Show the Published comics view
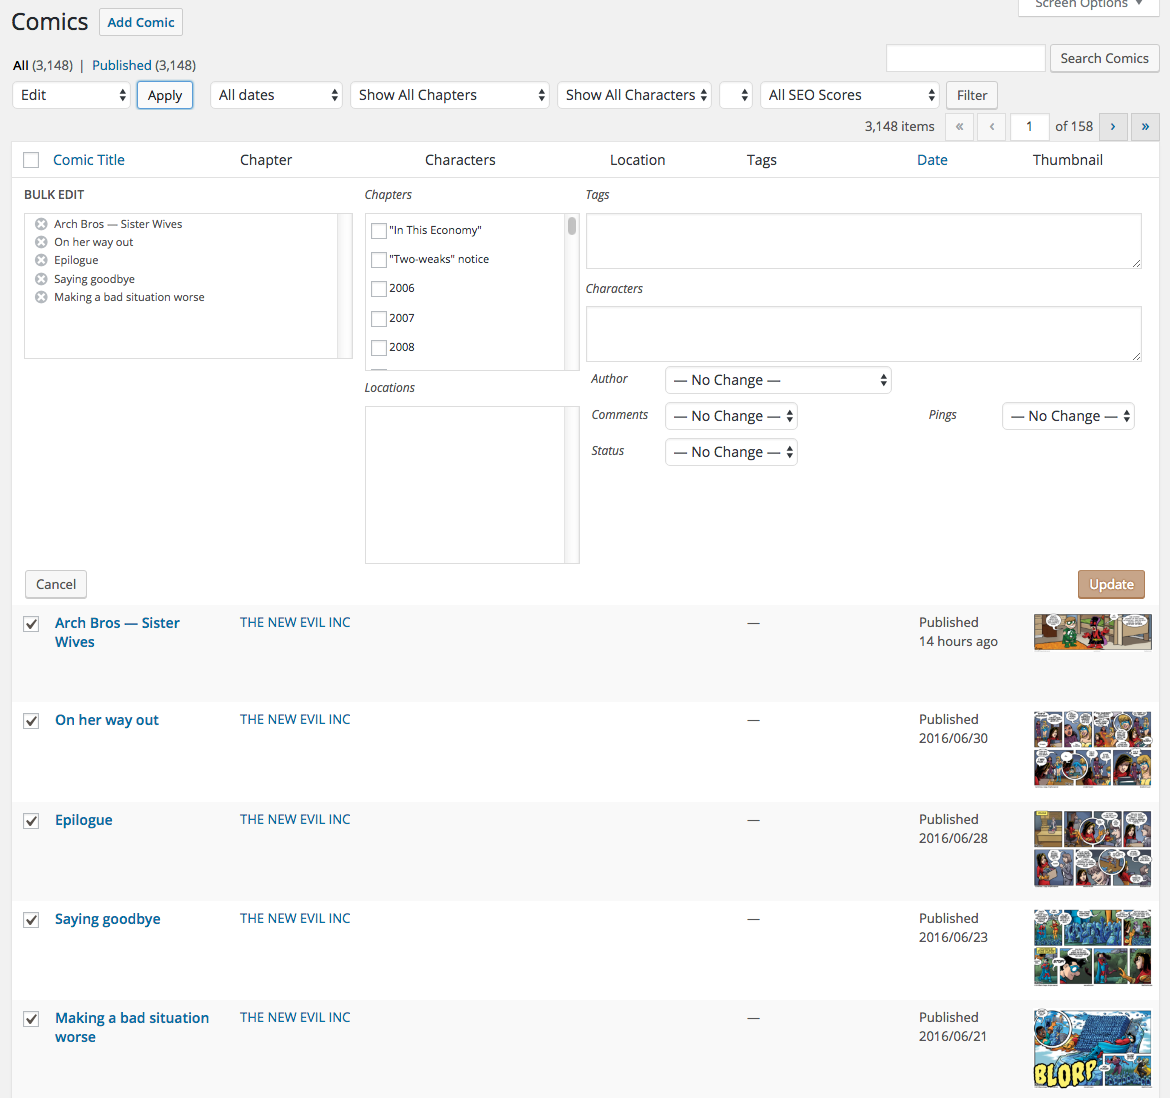 tap(122, 65)
